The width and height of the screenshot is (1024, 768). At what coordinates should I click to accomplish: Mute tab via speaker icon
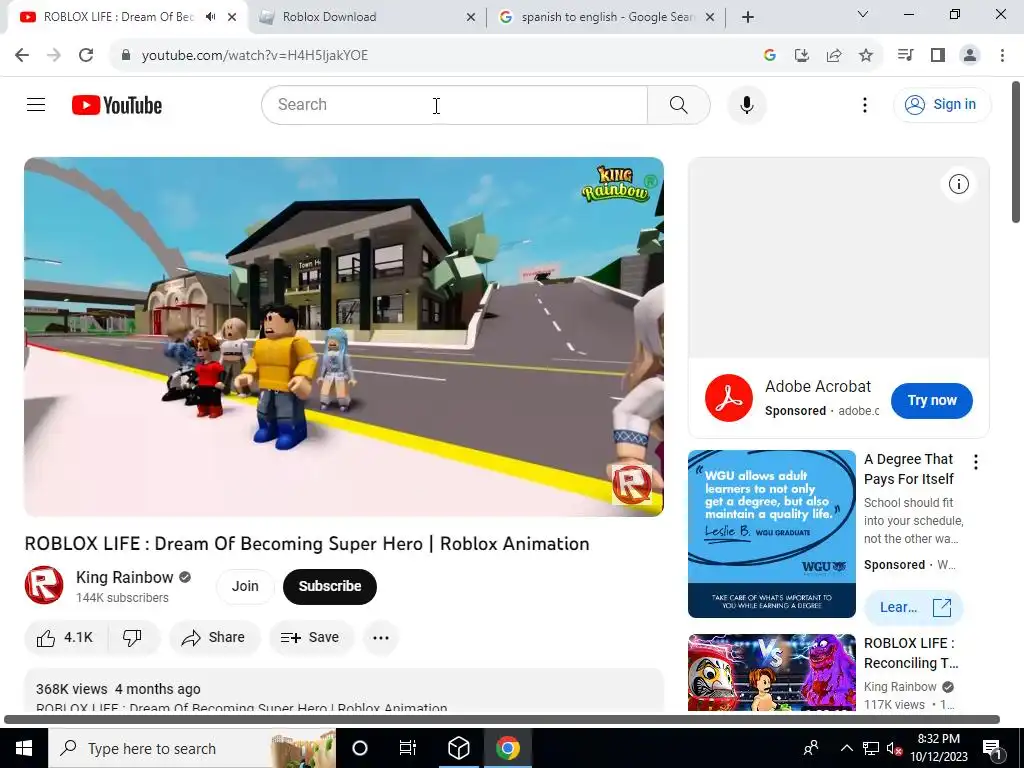[x=210, y=17]
